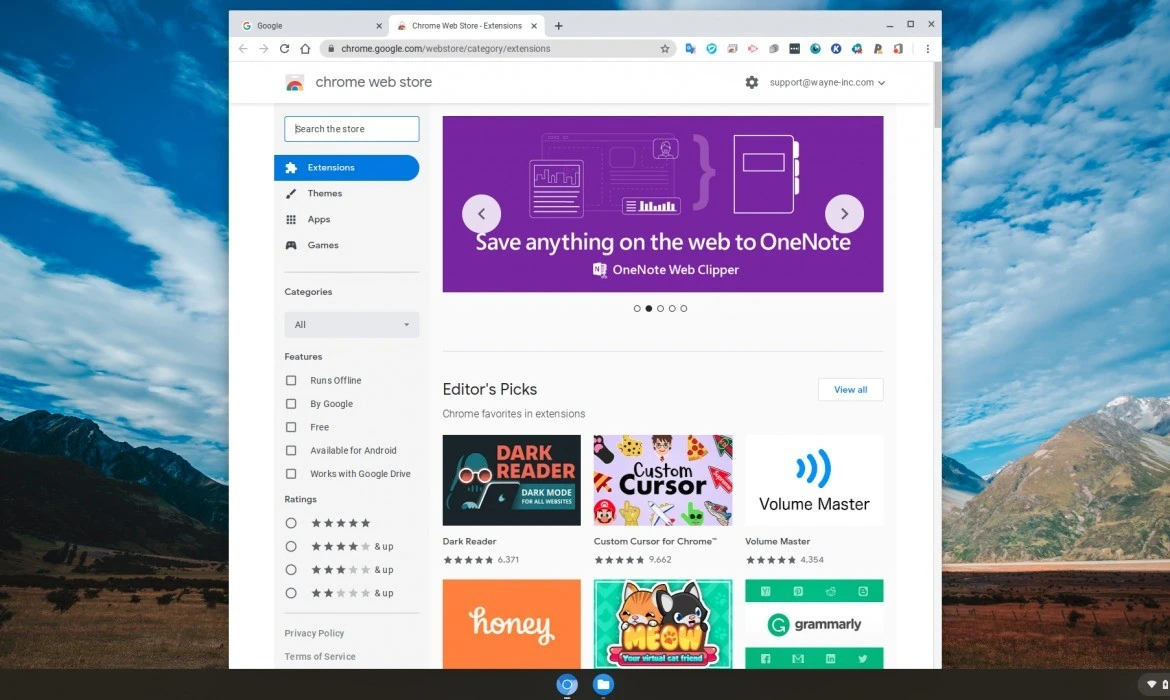Select the fifth carousel dot
This screenshot has width=1170, height=700.
(683, 308)
